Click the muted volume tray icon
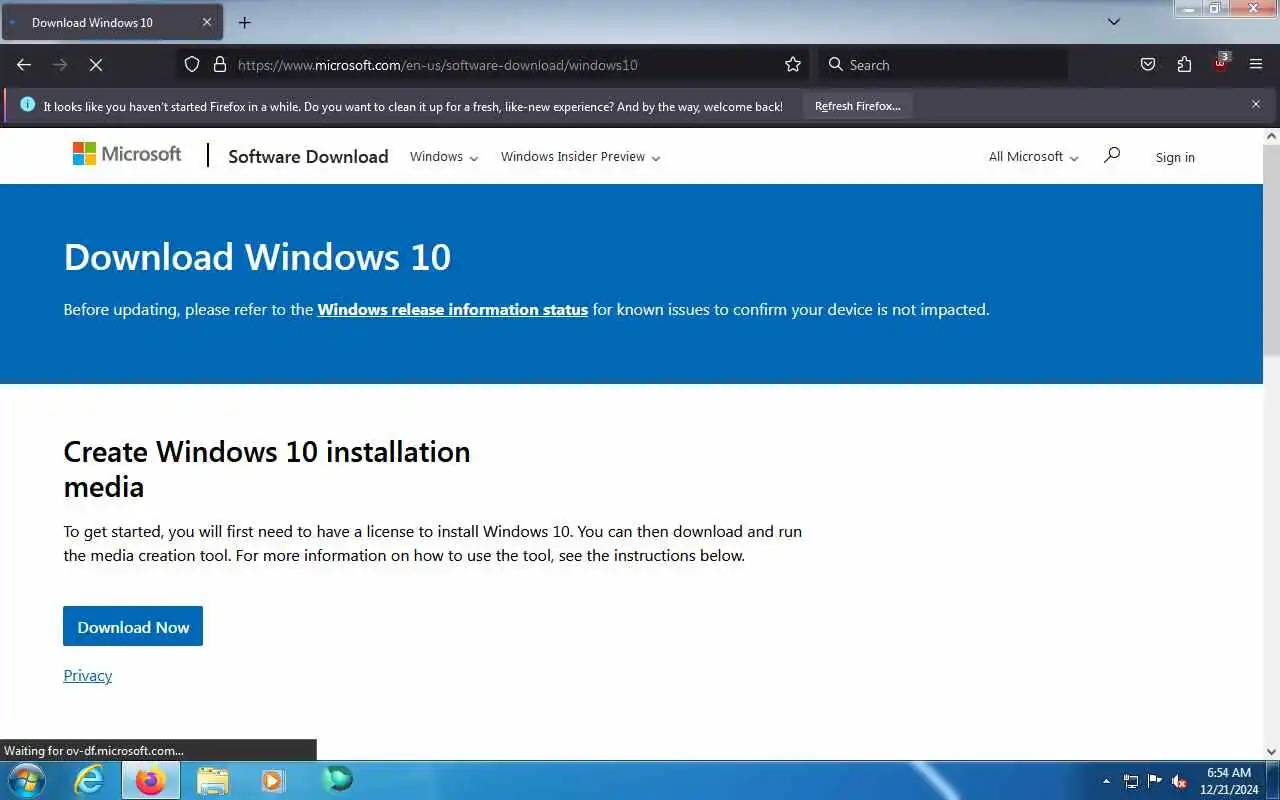The image size is (1280, 800). pos(1179,781)
